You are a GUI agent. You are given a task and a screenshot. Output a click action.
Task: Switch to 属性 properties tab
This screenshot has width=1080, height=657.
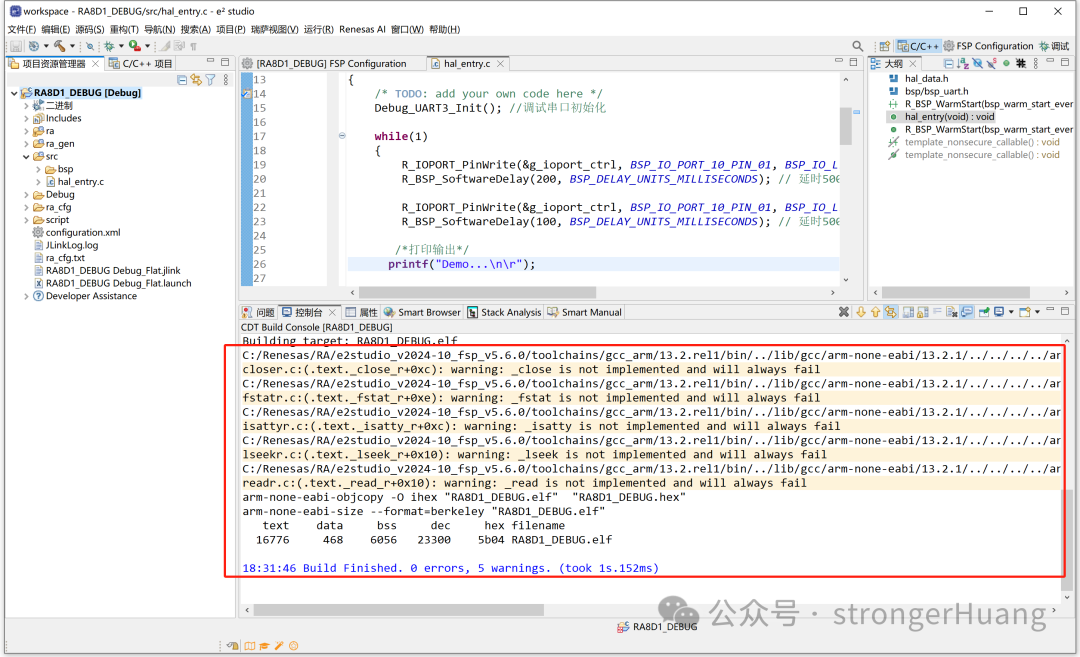(x=362, y=312)
